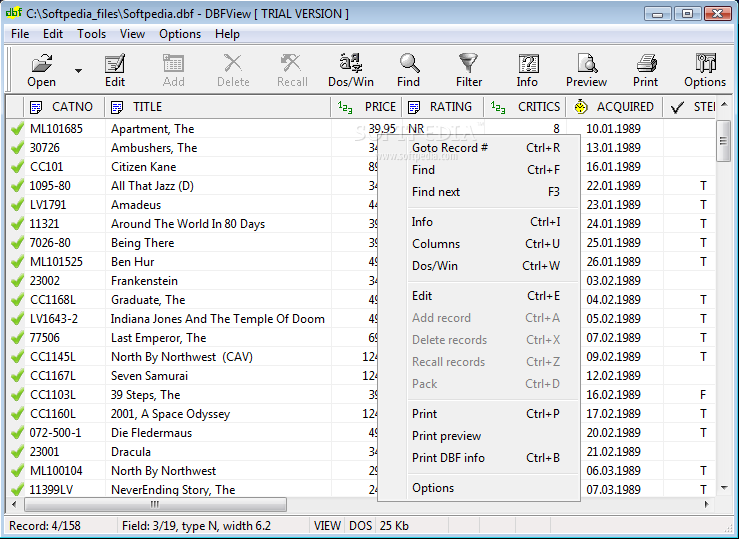Expand the Open button dropdown arrow

78,71
